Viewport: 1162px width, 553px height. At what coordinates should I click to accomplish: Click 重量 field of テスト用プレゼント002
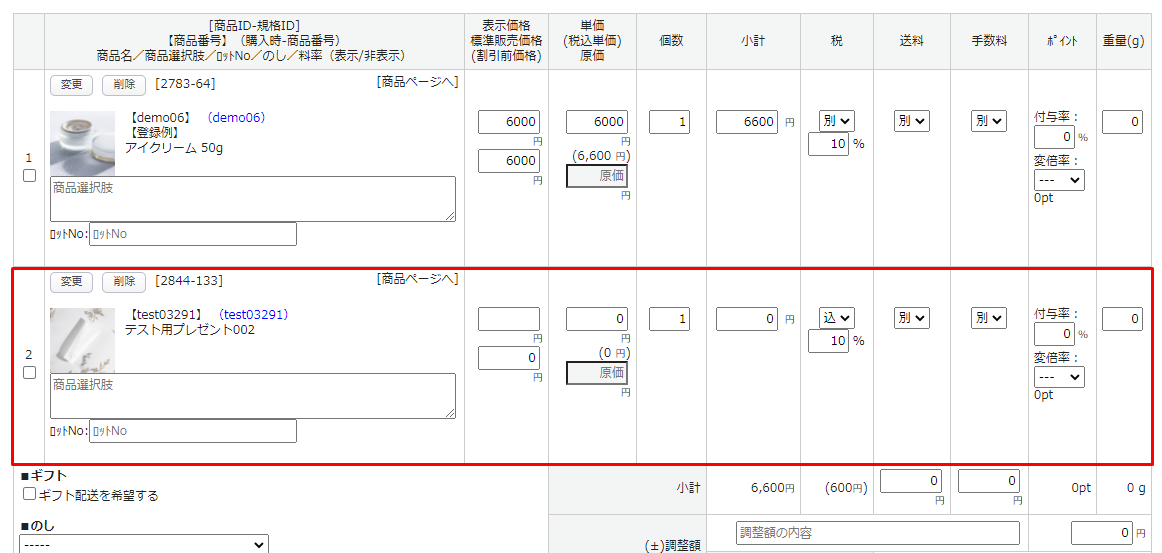point(1122,319)
